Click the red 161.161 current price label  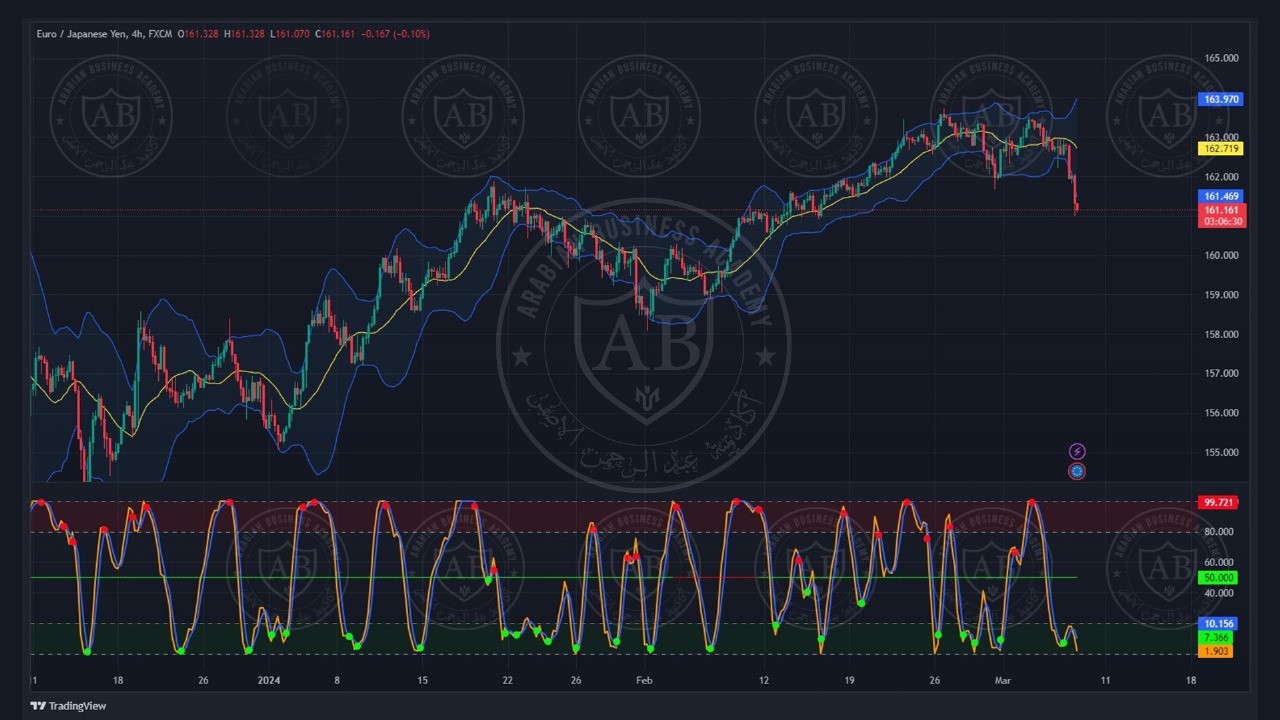pos(1220,210)
